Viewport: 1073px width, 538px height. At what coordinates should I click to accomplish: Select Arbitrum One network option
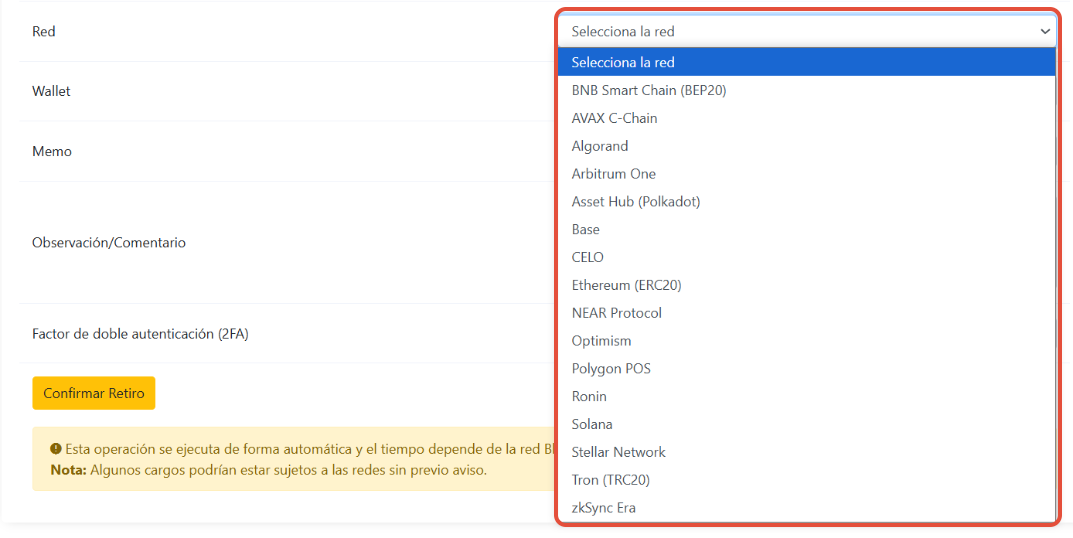[x=807, y=174]
